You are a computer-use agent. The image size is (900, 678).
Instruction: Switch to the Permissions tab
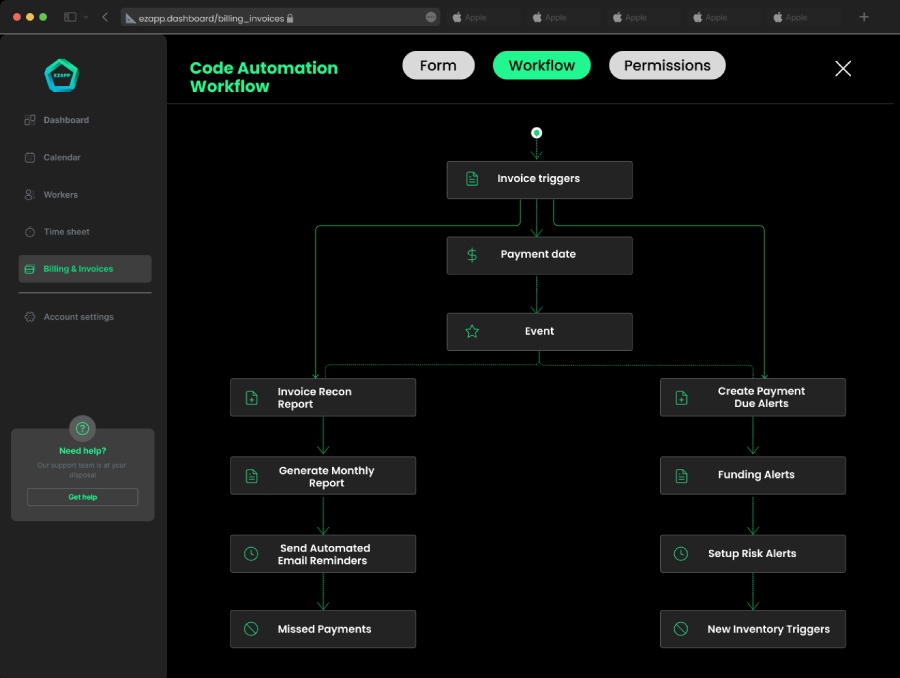coord(667,66)
